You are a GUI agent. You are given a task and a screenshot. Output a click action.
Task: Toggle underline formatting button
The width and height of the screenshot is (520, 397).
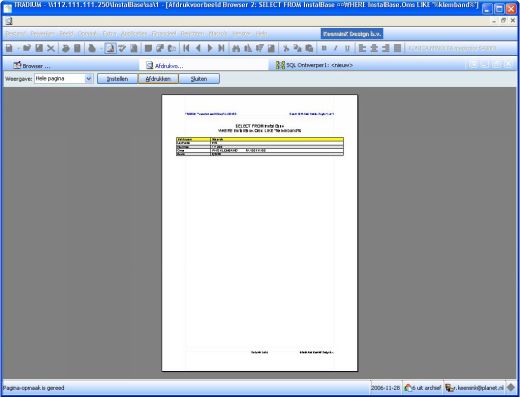347,48
